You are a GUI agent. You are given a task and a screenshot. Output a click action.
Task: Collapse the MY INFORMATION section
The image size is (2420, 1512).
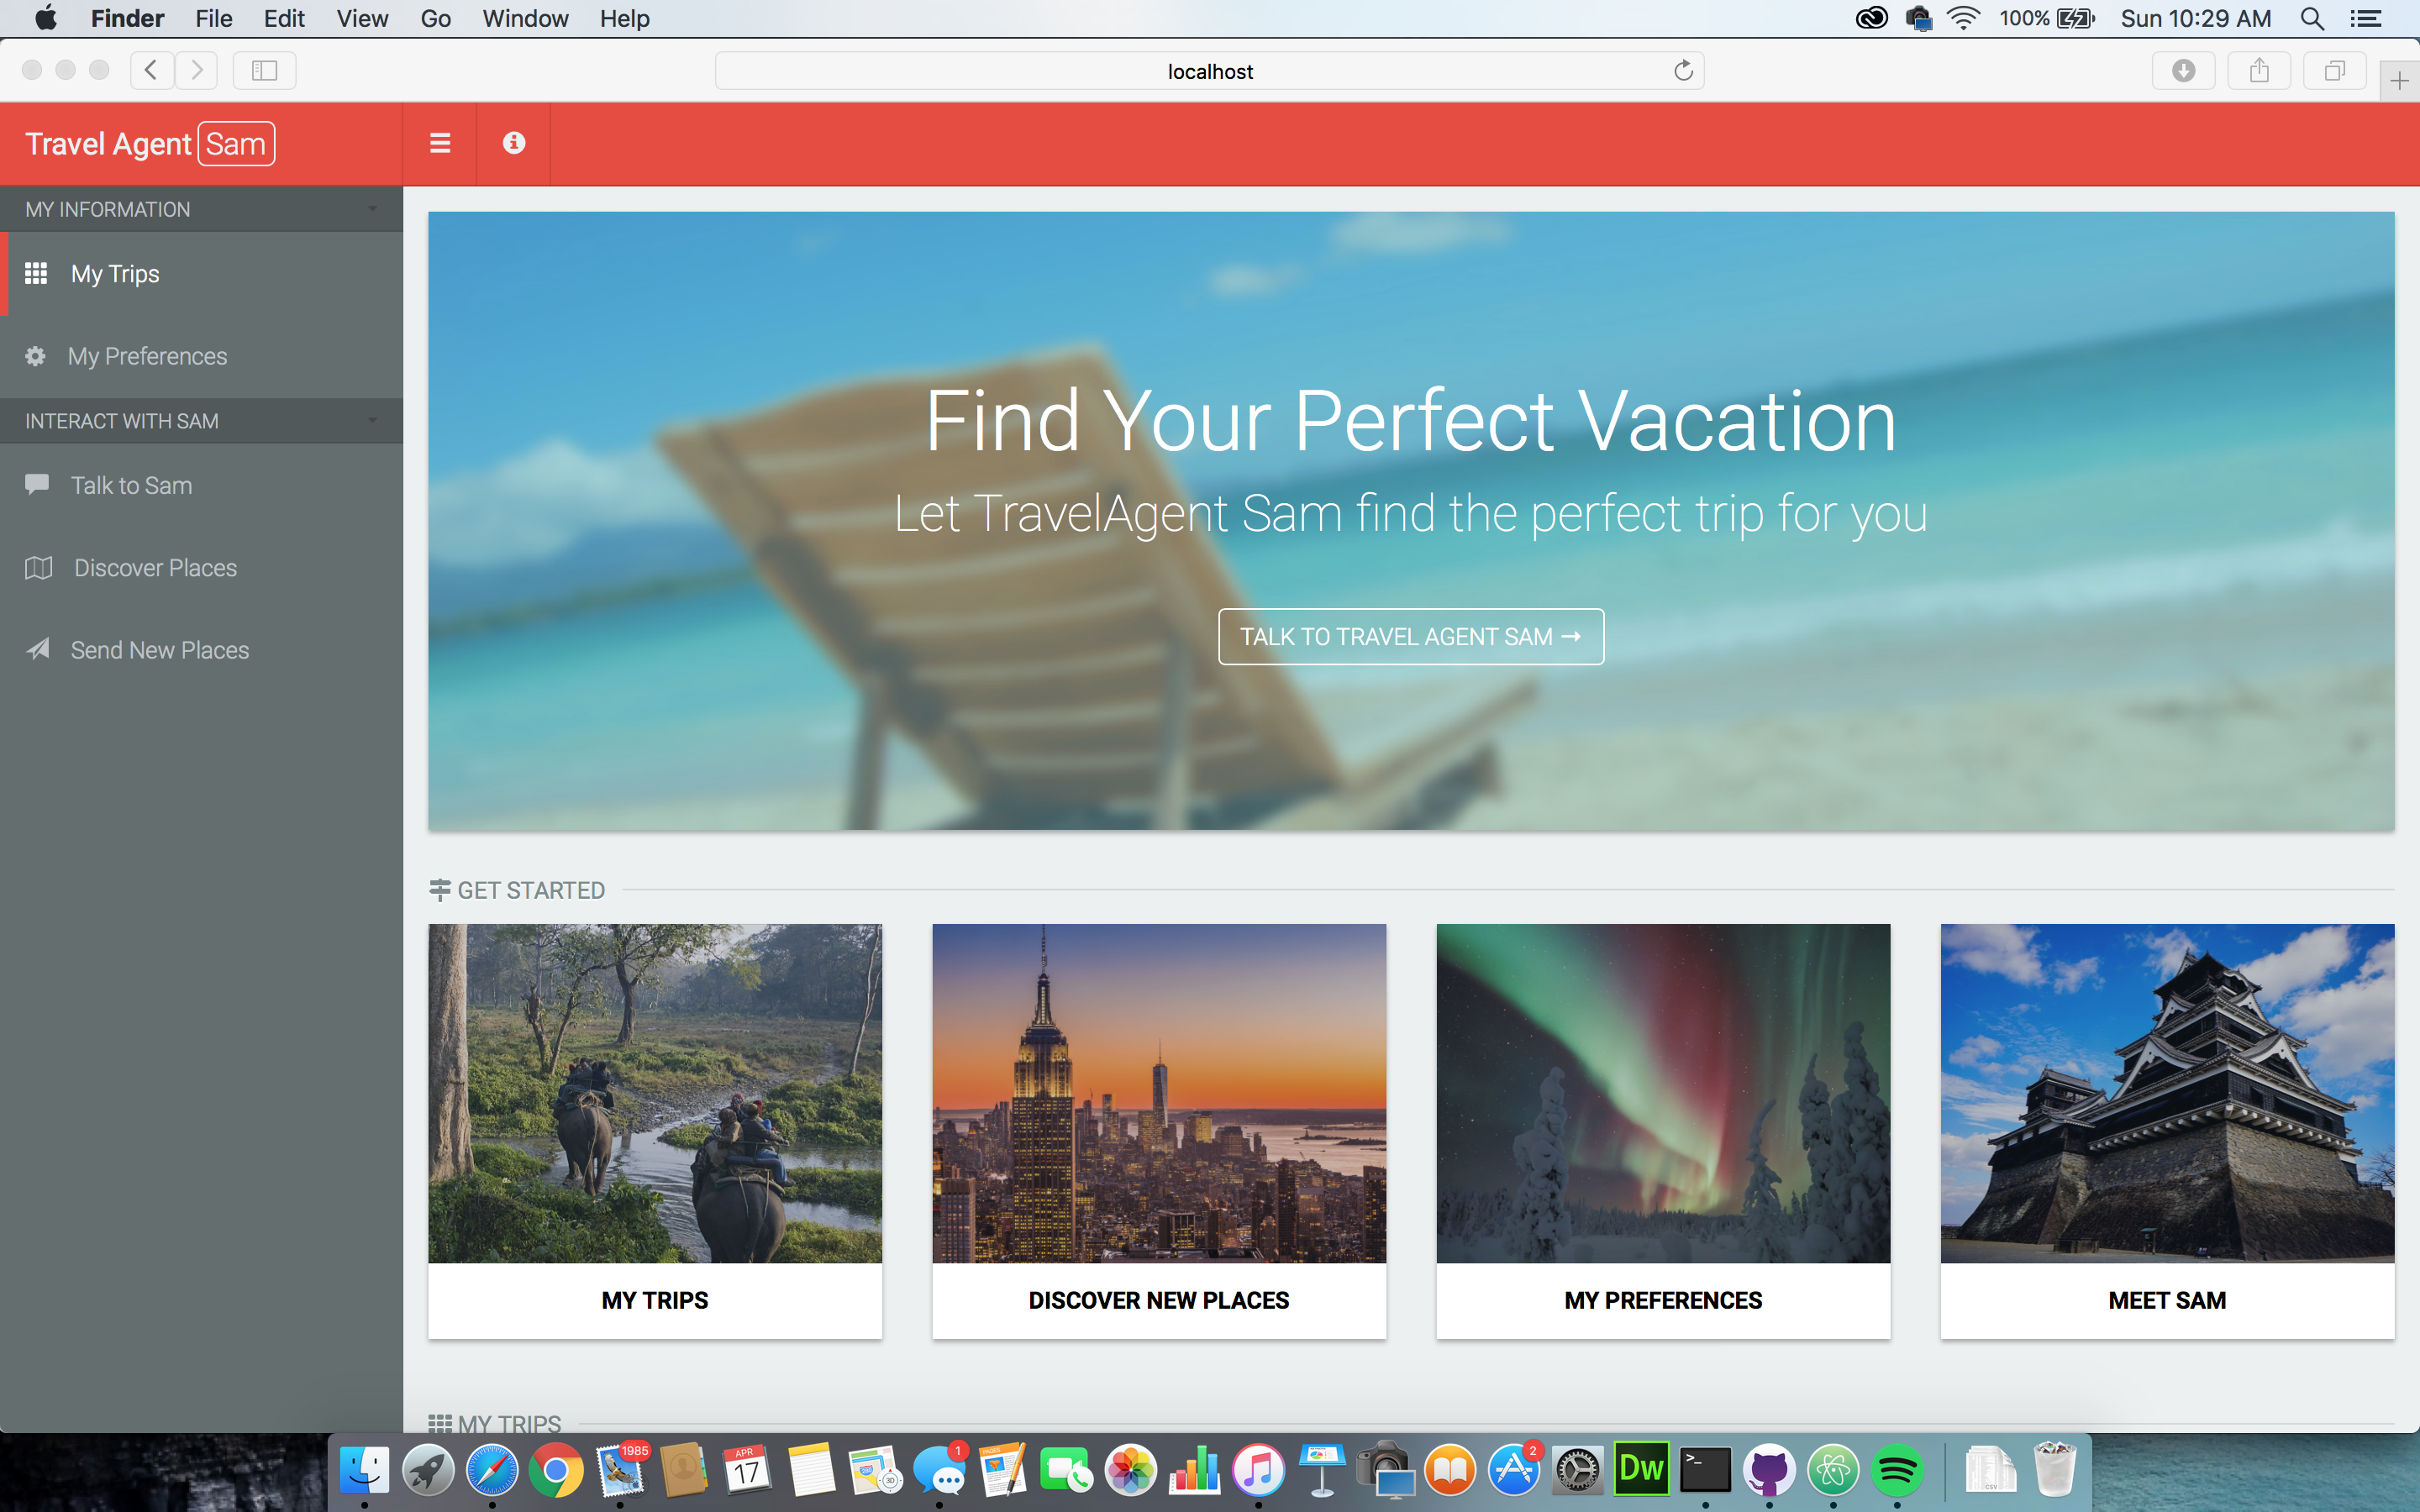pos(372,209)
